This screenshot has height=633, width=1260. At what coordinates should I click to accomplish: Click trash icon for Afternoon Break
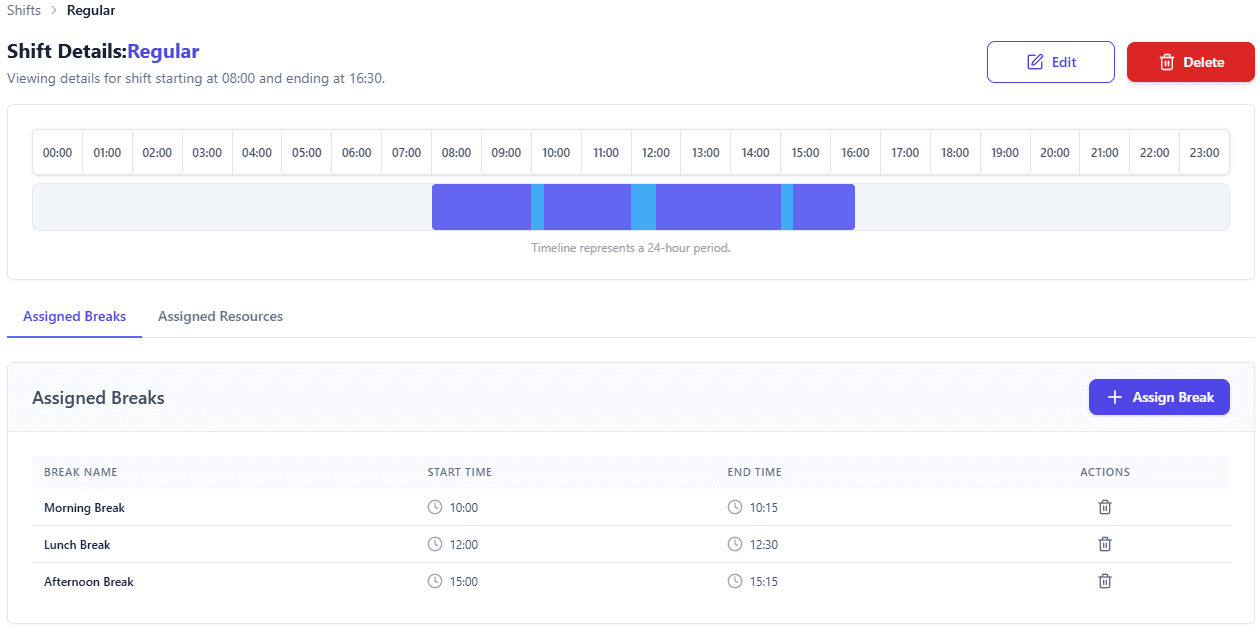click(x=1105, y=581)
